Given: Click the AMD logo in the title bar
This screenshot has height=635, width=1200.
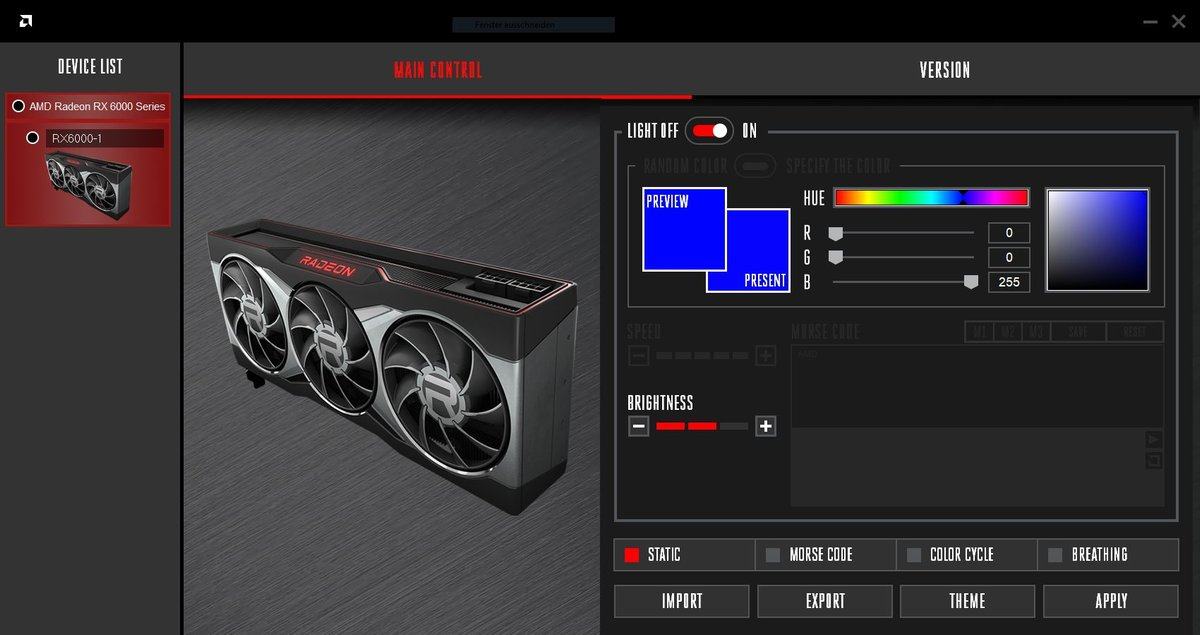Looking at the screenshot, I should coord(25,21).
